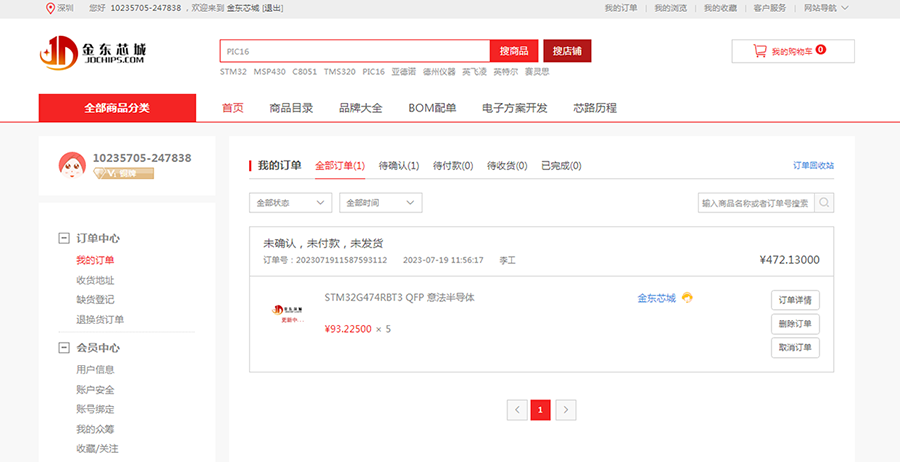The image size is (900, 462).
Task: Click the VIP 银牌 membership badge
Action: (123, 174)
